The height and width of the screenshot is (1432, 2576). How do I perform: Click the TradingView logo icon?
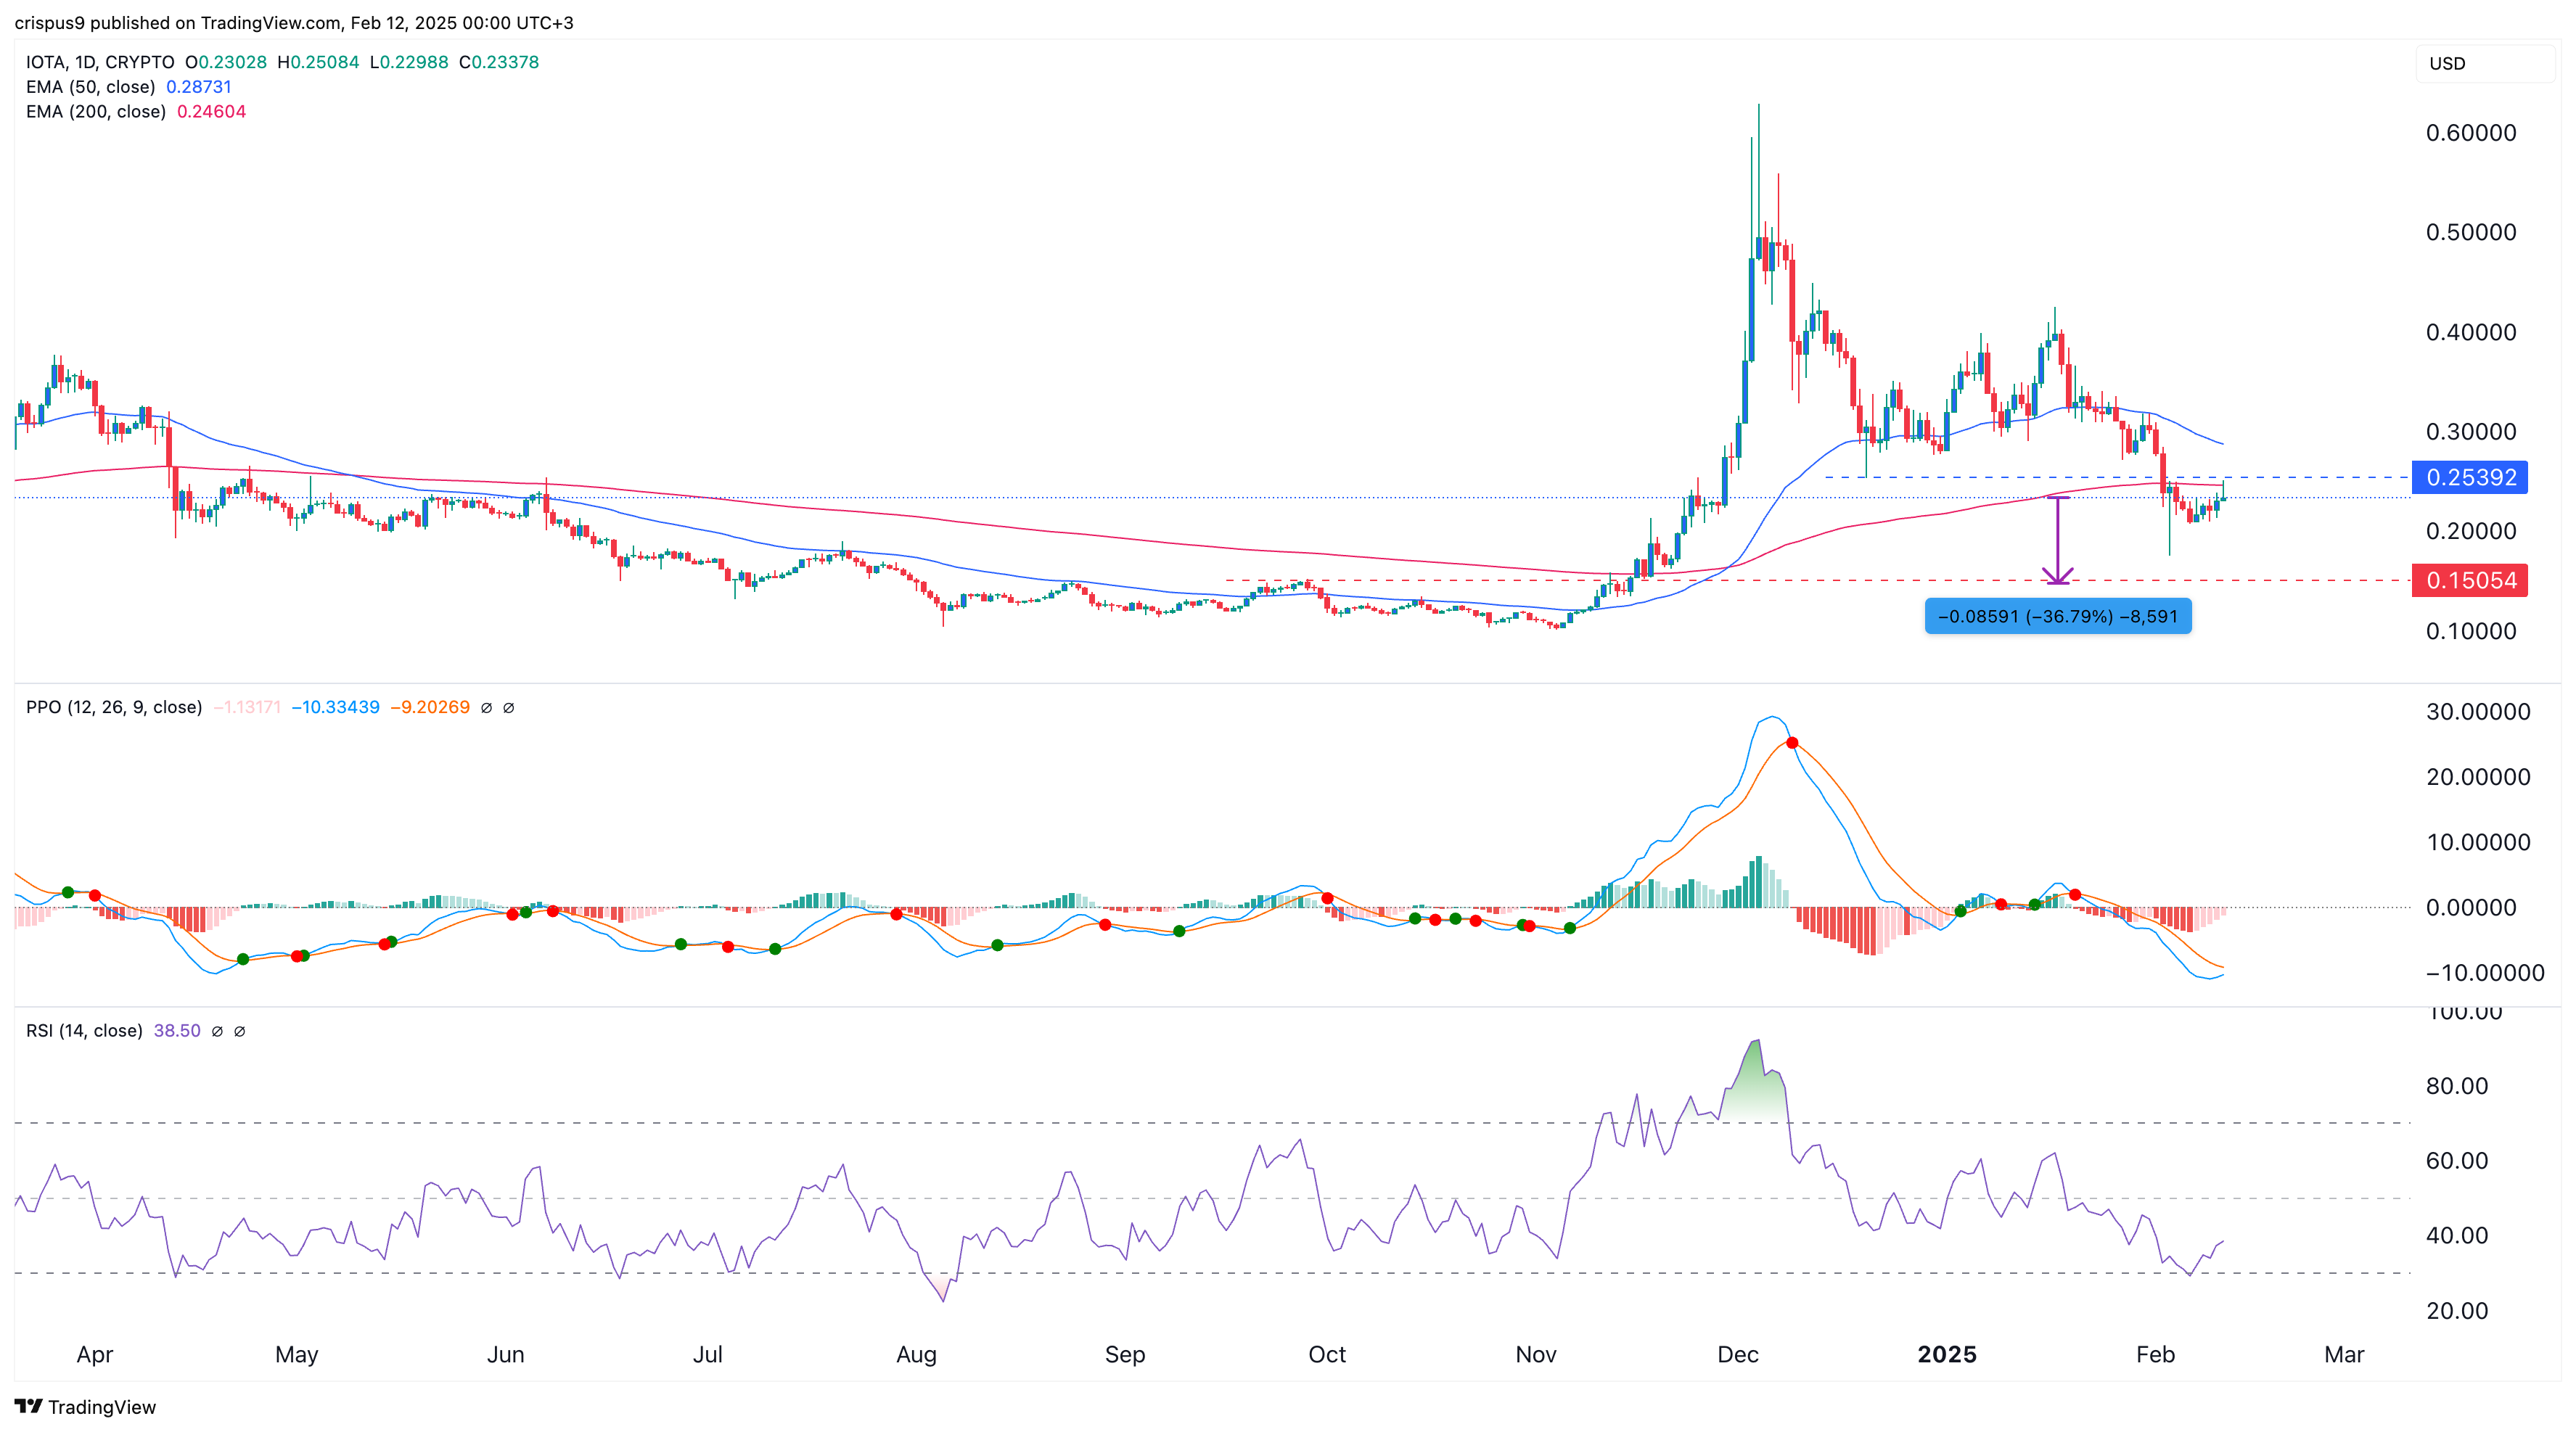pos(29,1406)
